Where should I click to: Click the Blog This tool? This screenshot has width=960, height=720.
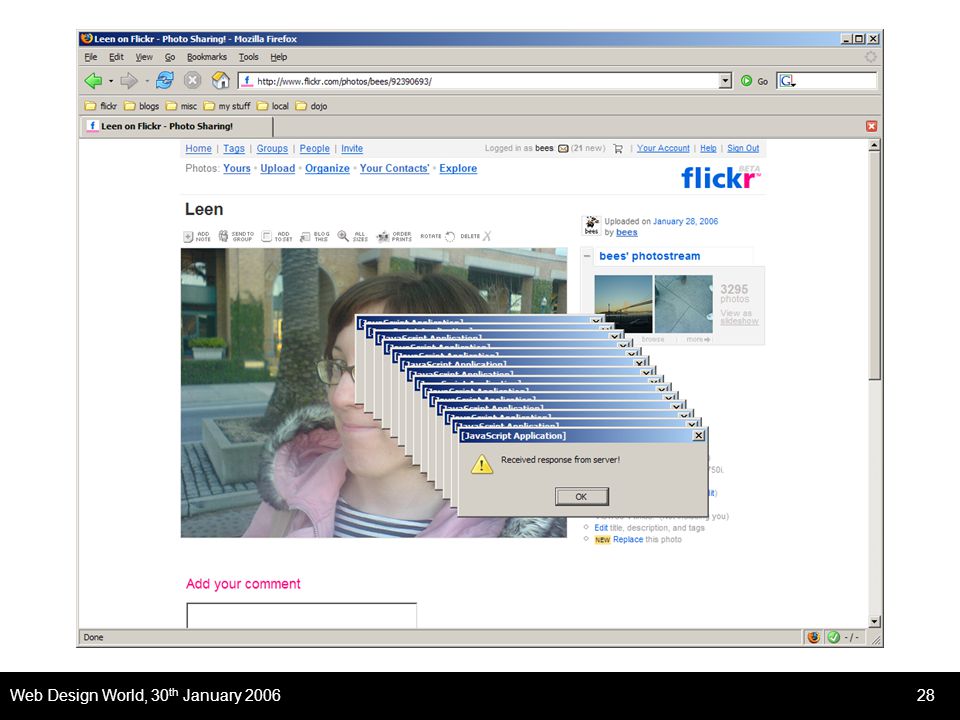click(315, 236)
